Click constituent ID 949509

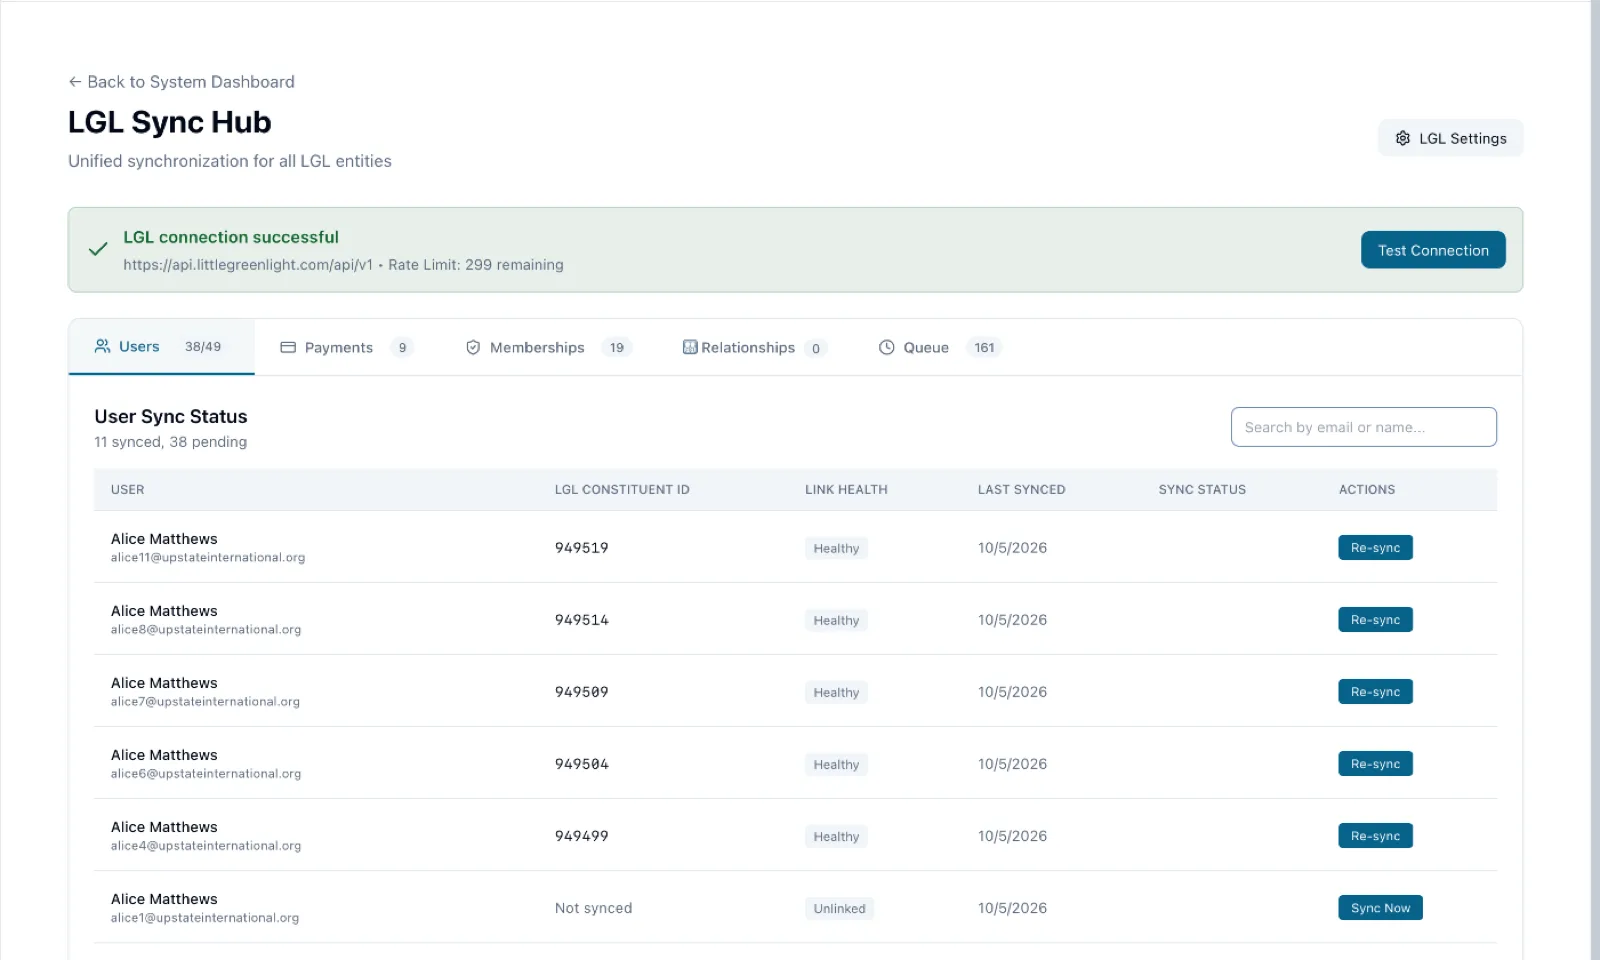click(x=581, y=692)
